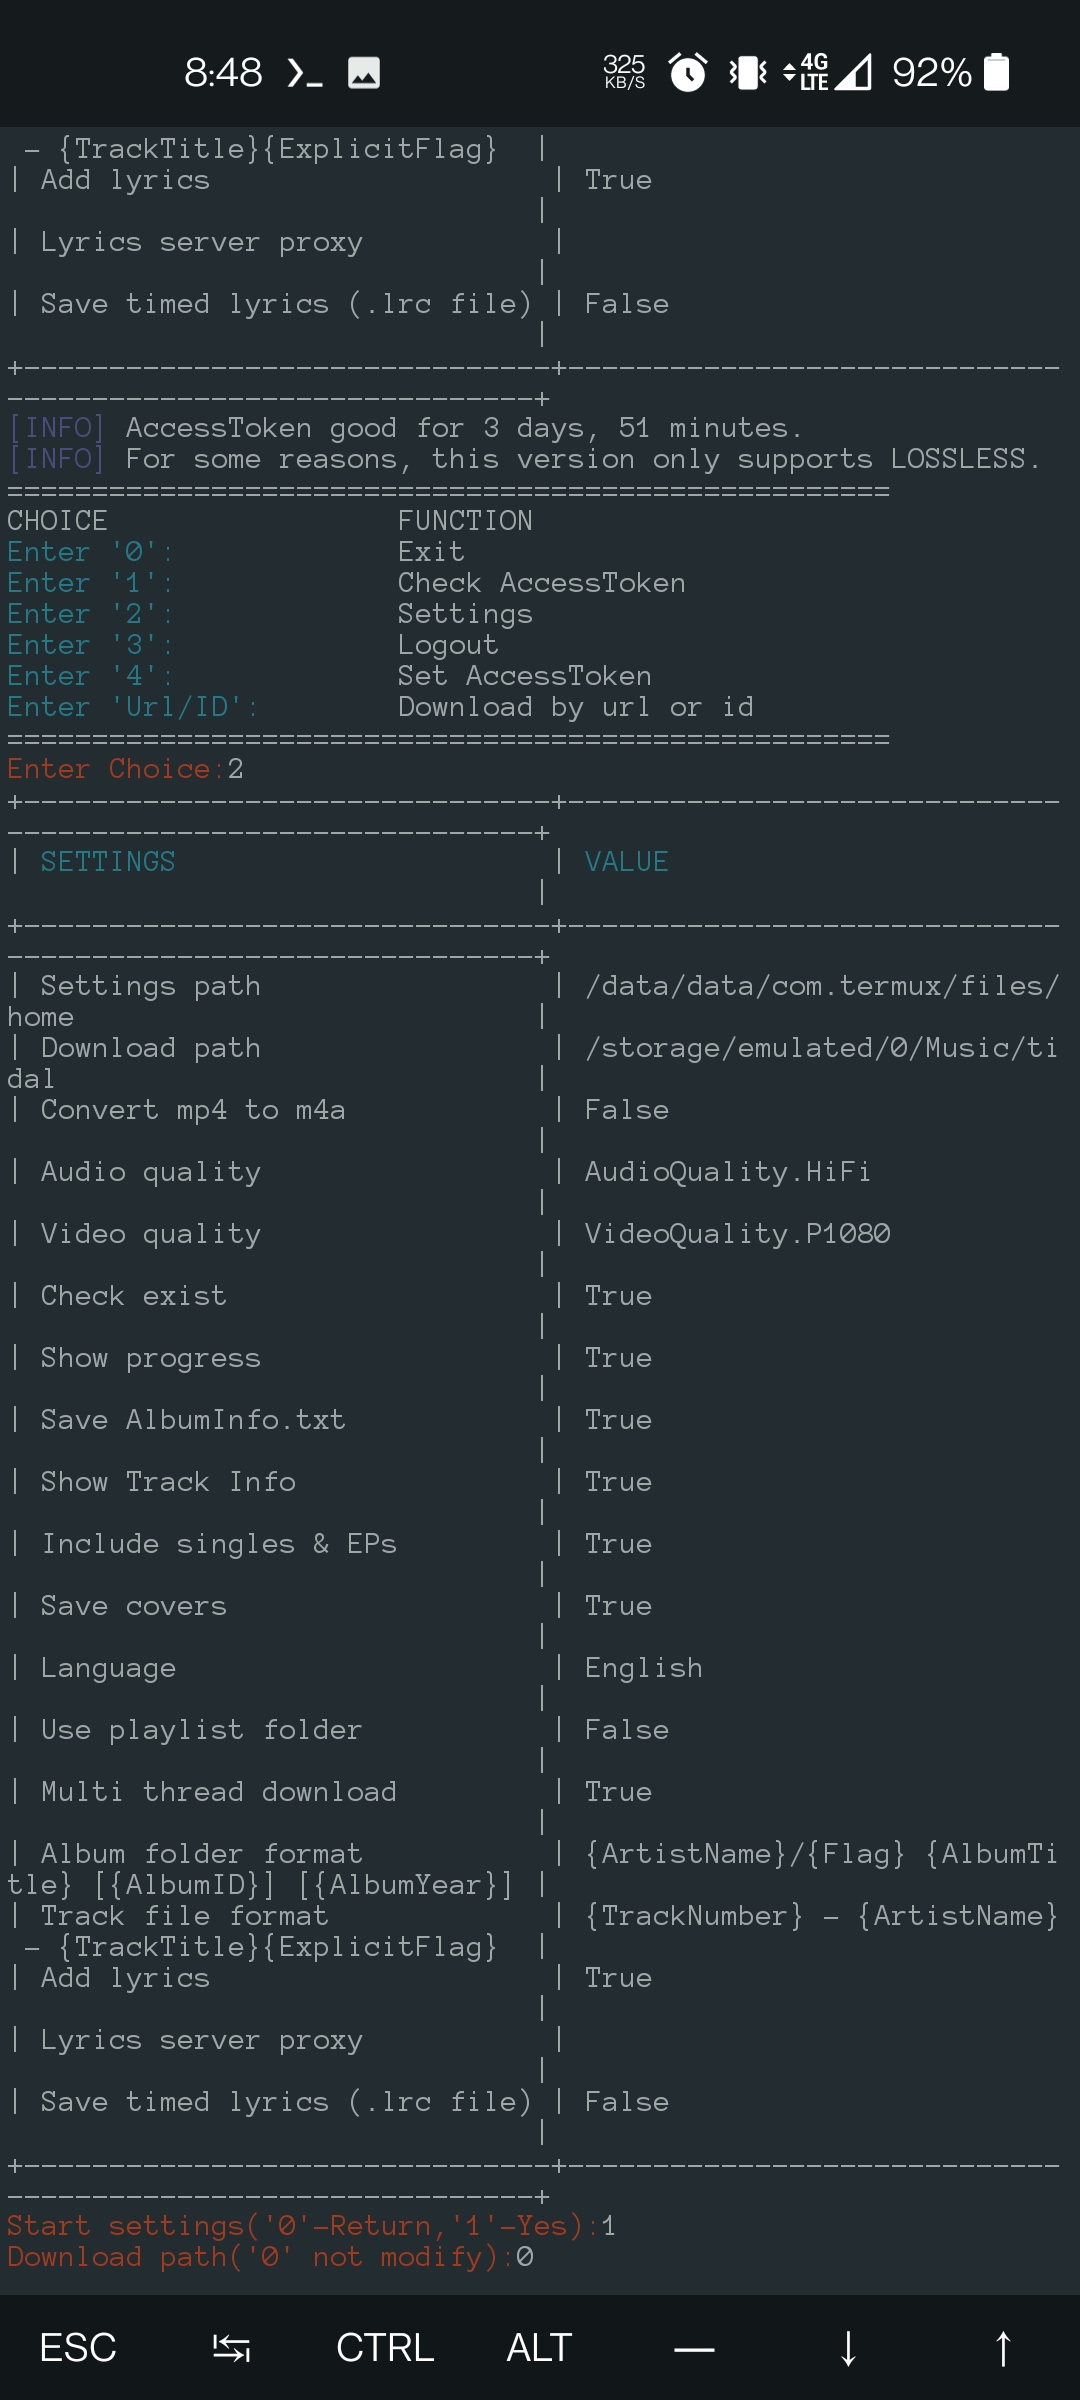Viewport: 1080px width, 2400px height.
Task: Select the Check AccessToken option
Action: 541,582
